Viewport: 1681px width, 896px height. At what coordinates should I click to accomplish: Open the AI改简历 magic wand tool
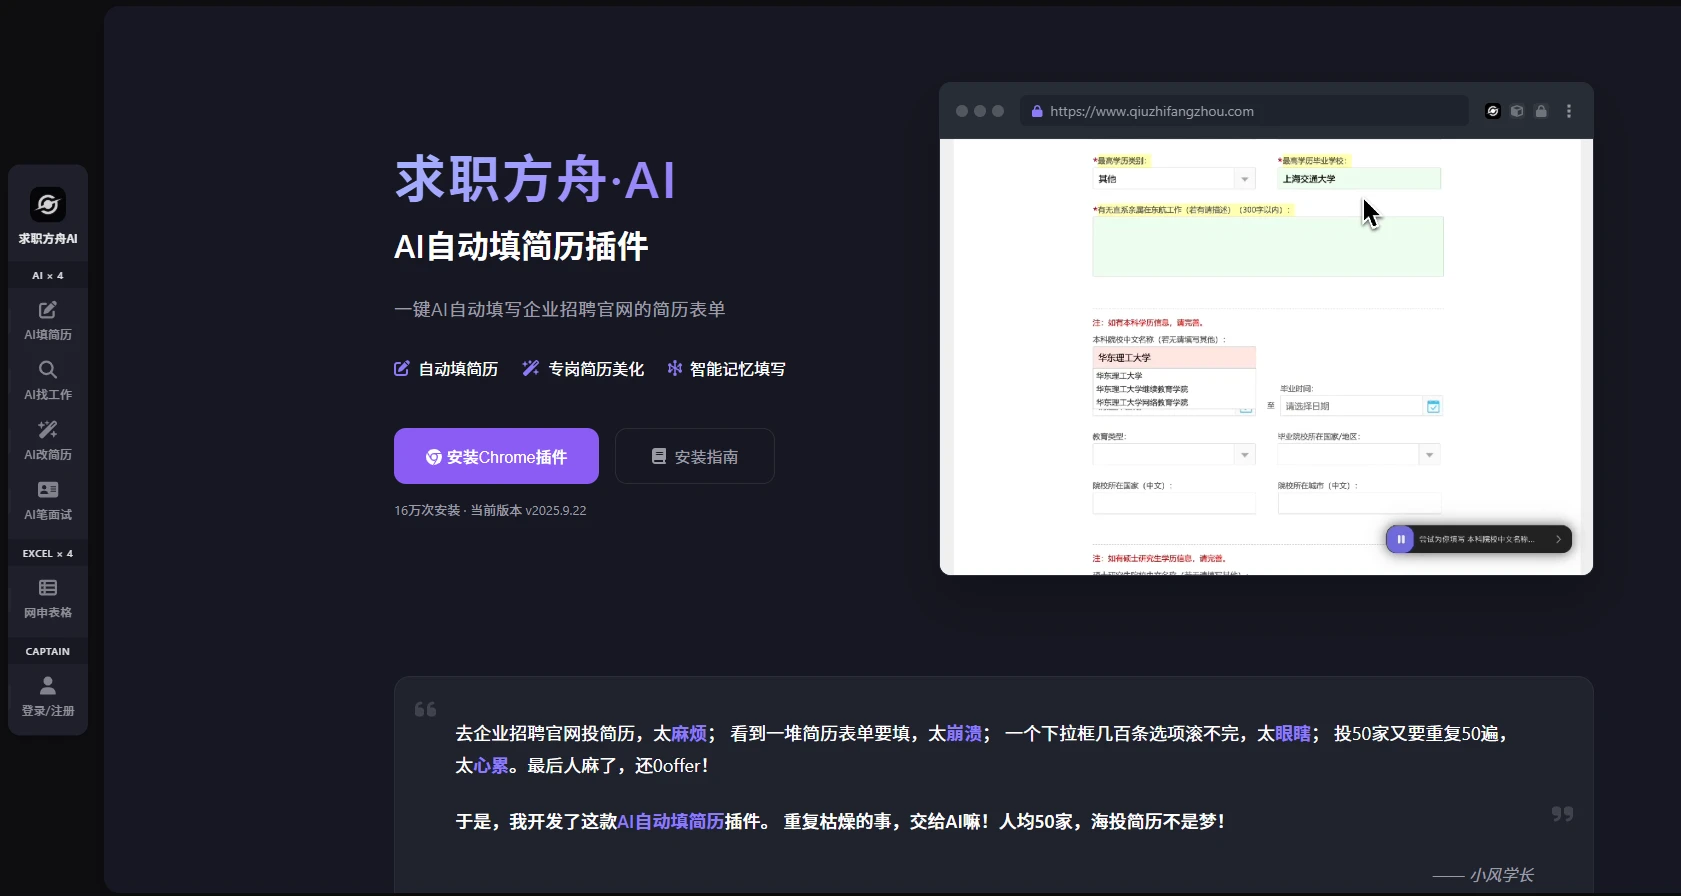pos(47,430)
